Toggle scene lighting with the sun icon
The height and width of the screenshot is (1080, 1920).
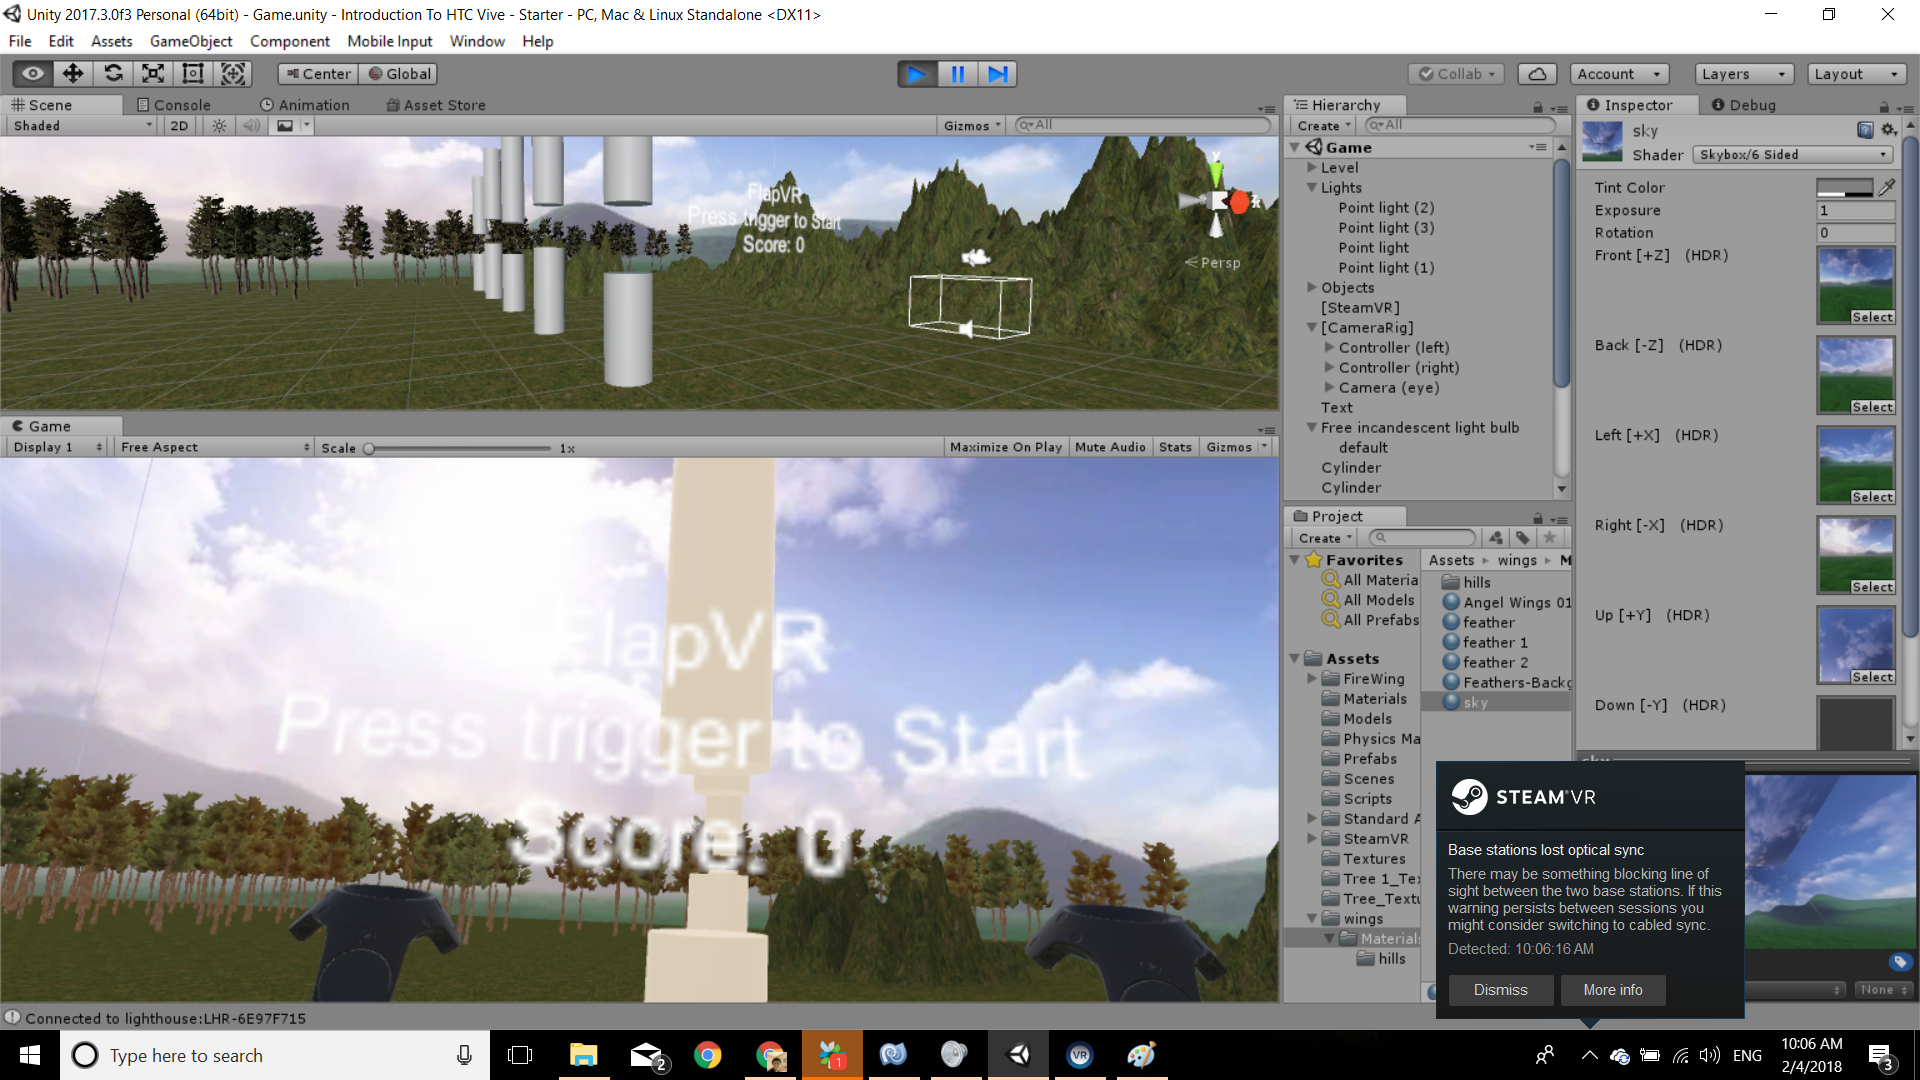219,126
